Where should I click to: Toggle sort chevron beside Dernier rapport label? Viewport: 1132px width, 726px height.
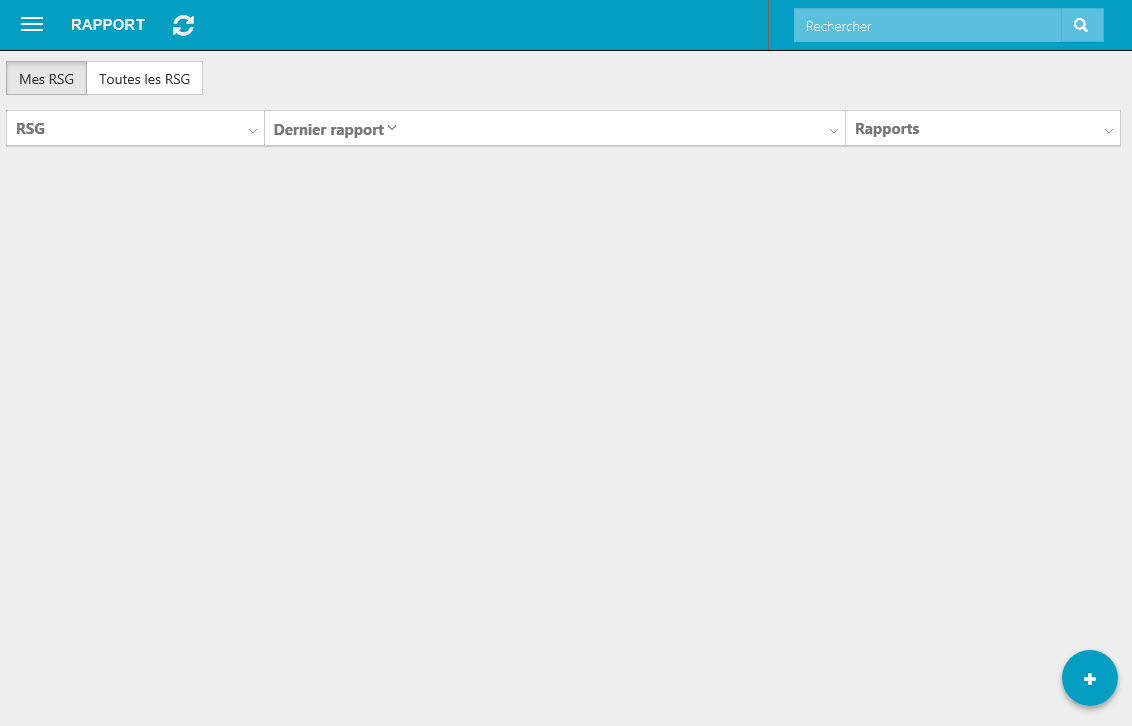click(392, 128)
